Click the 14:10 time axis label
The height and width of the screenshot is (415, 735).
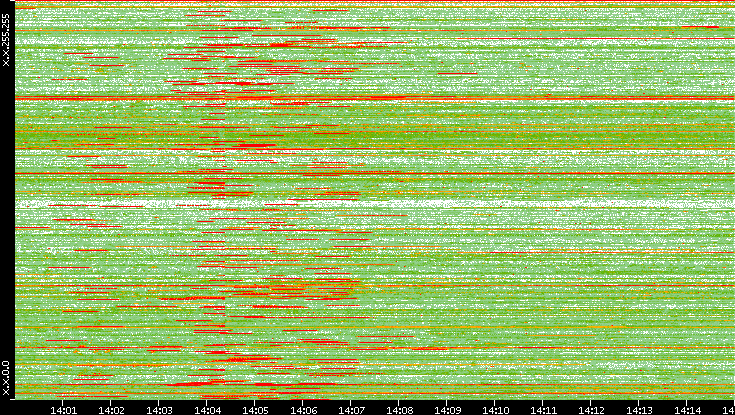[495, 410]
